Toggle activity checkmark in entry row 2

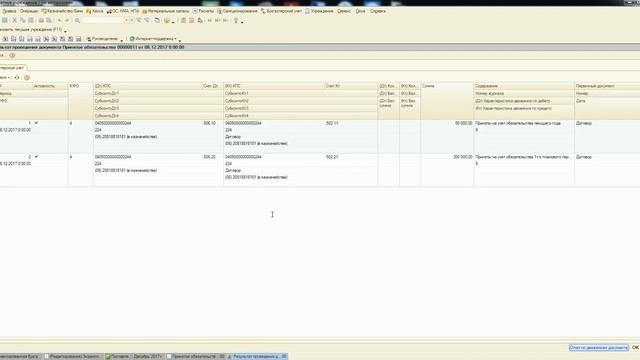tap(36, 157)
